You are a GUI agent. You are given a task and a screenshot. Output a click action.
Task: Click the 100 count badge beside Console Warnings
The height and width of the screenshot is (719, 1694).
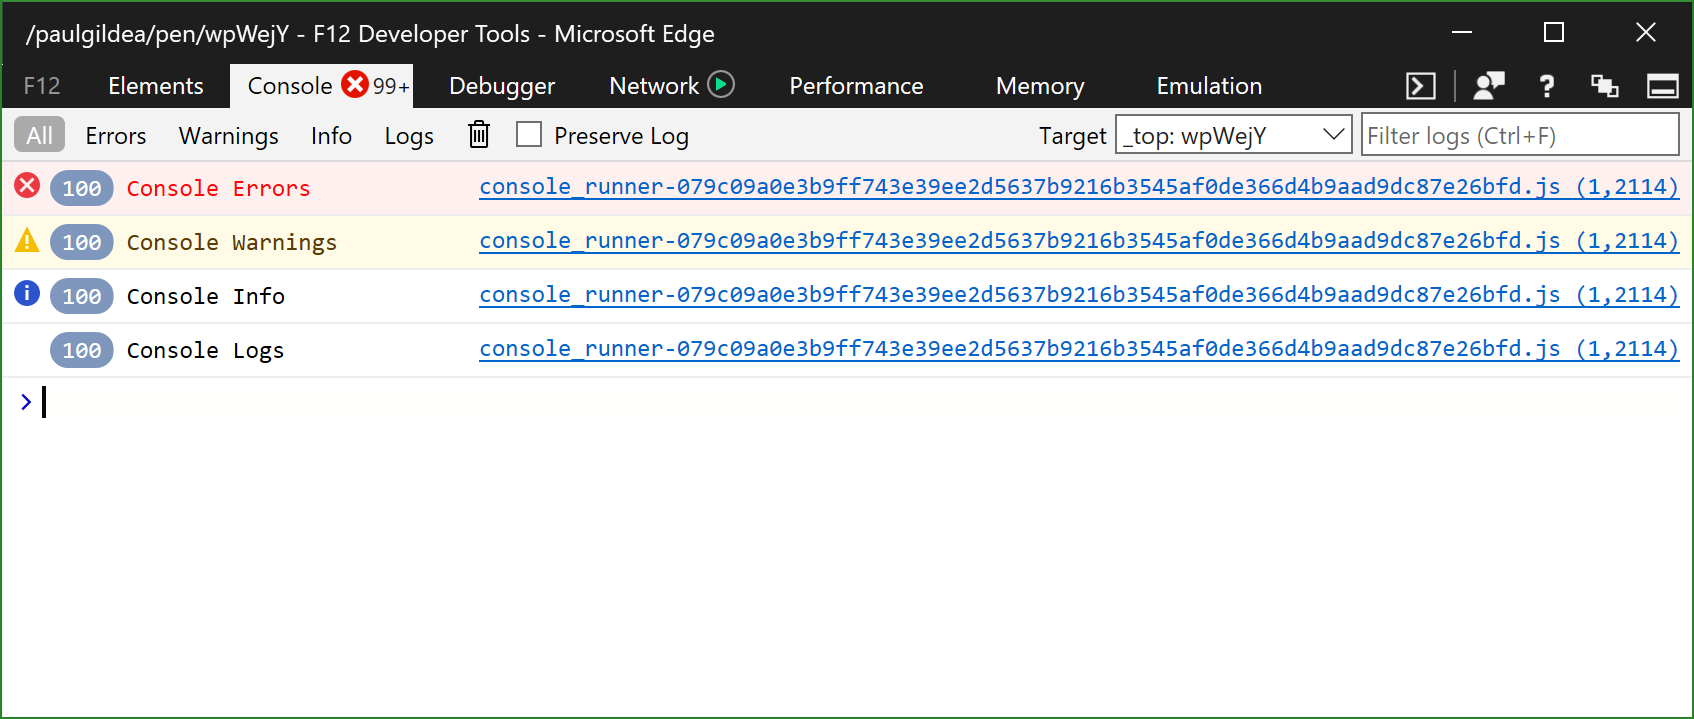(x=82, y=242)
